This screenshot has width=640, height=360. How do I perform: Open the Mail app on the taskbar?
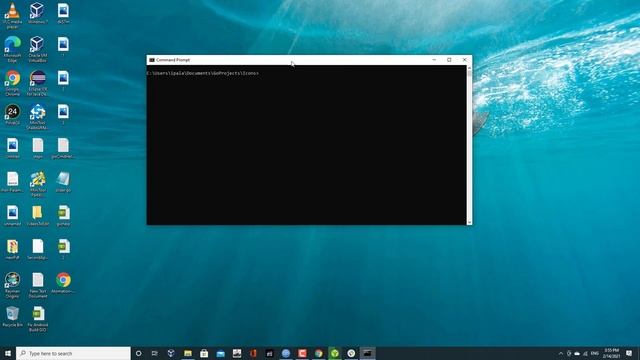point(220,353)
